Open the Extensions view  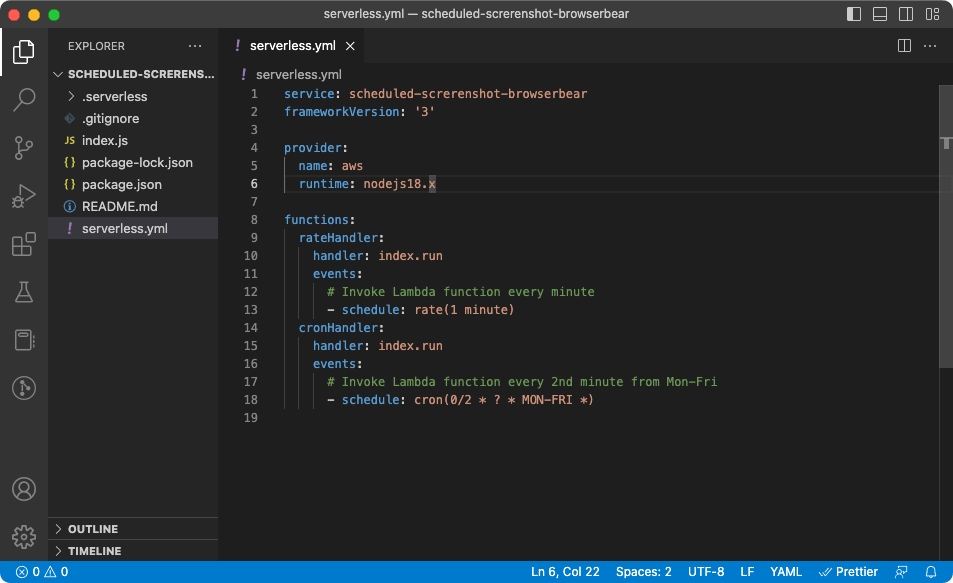23,244
